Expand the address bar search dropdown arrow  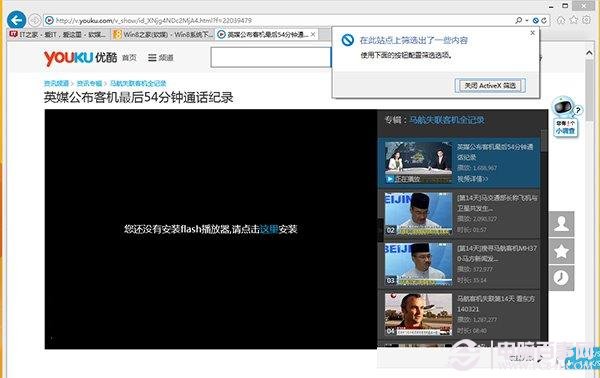(527, 20)
